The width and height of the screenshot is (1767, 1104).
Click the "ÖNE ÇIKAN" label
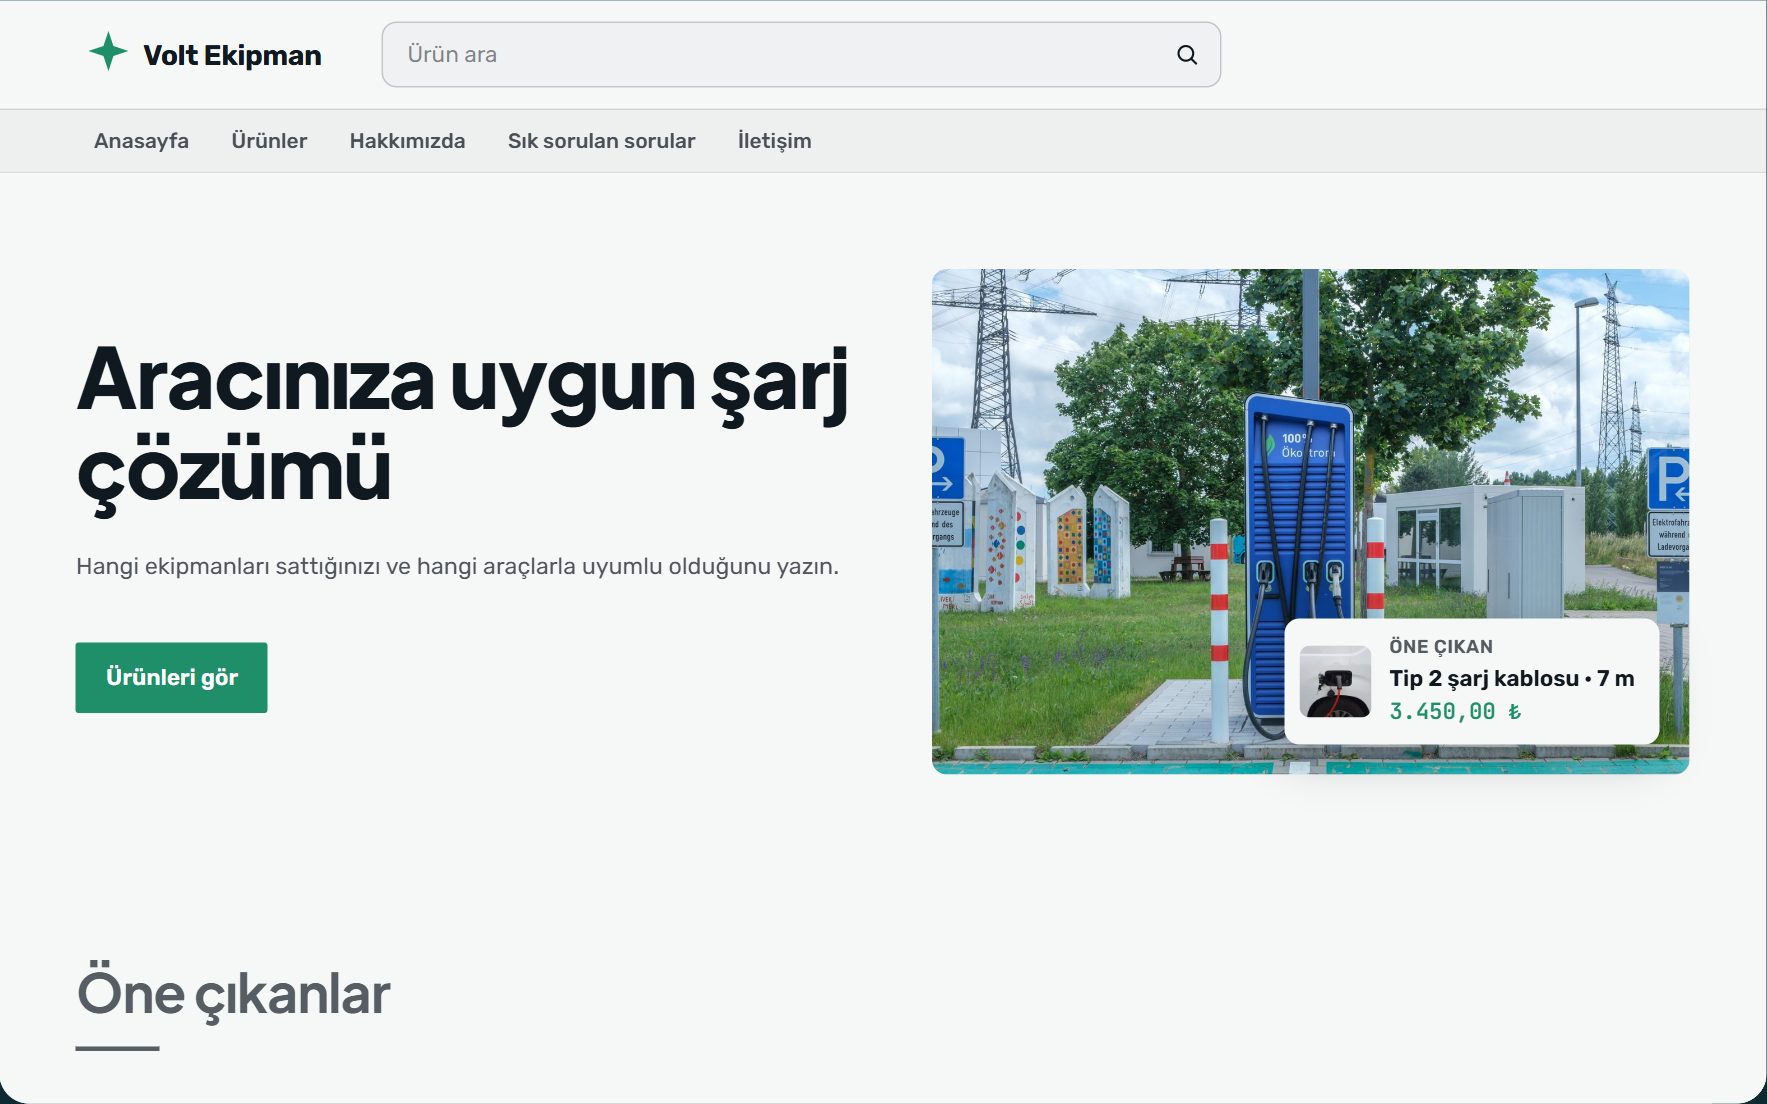pos(1440,646)
